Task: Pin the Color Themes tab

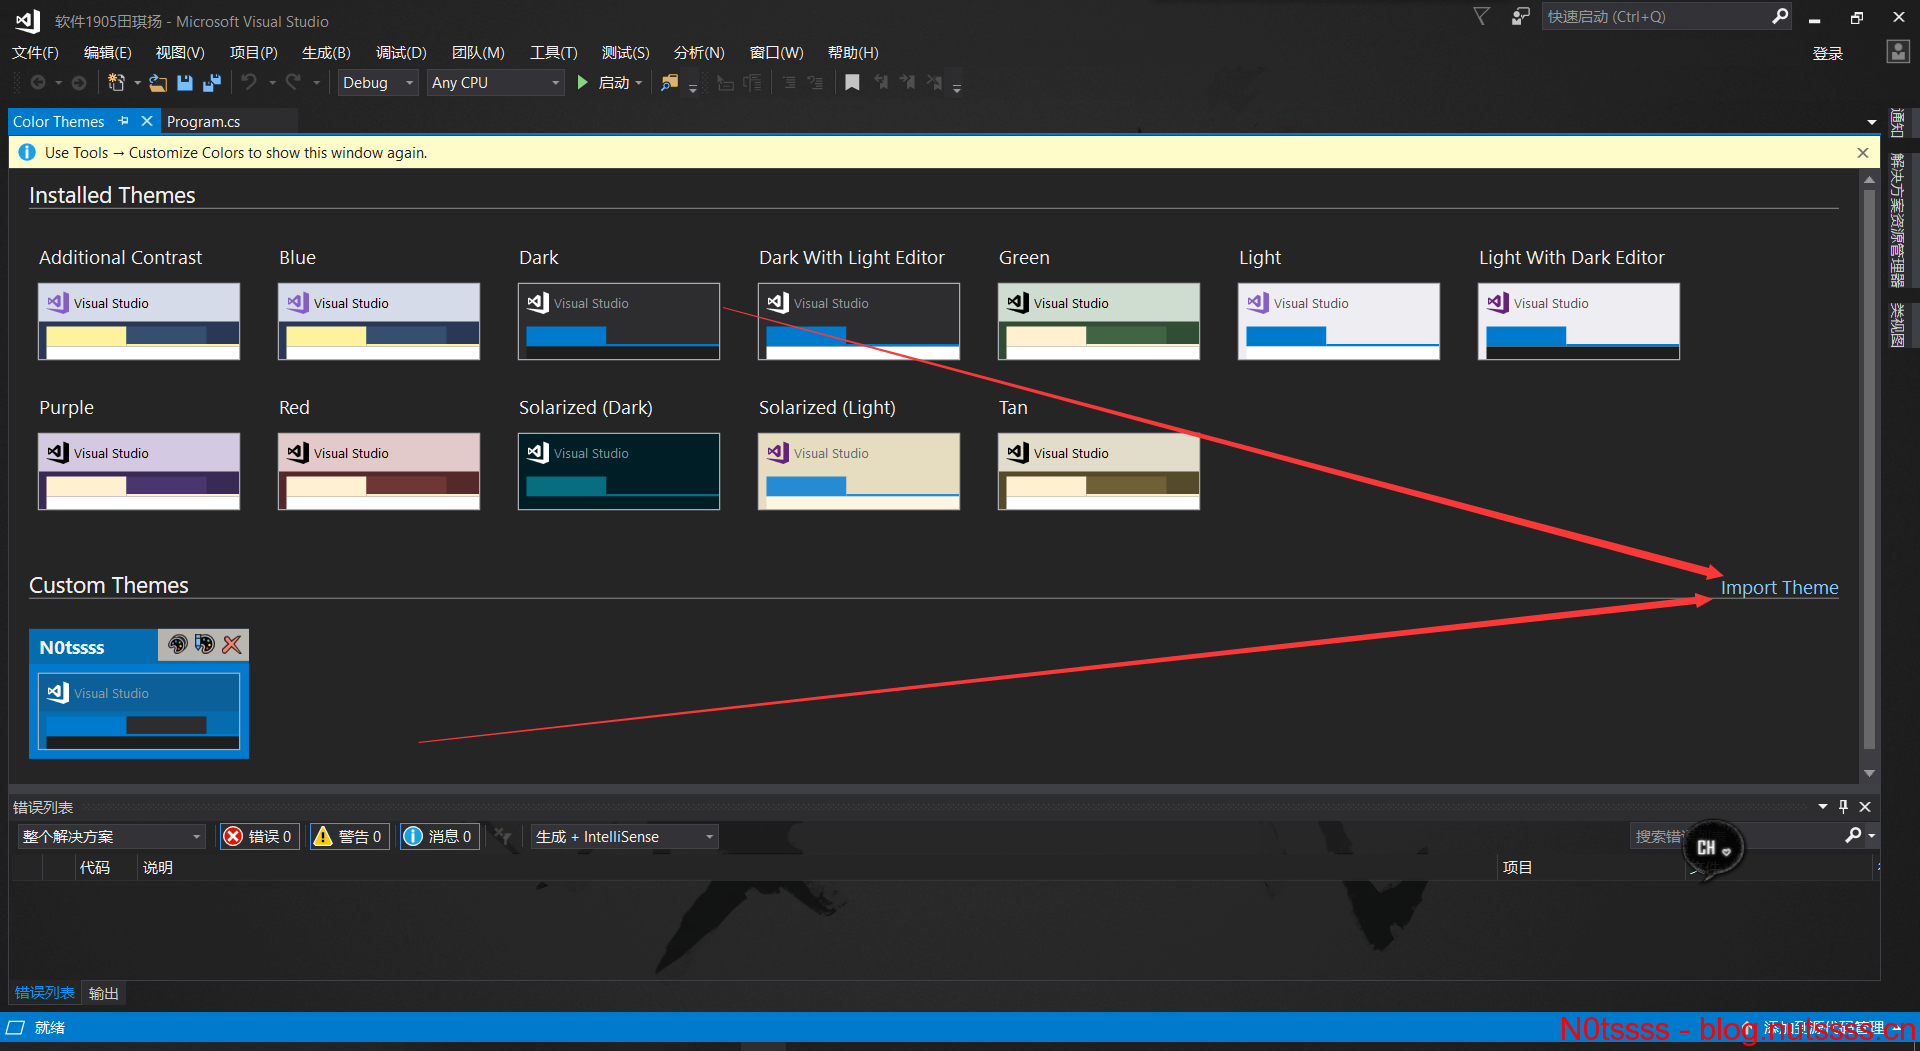Action: click(x=124, y=121)
